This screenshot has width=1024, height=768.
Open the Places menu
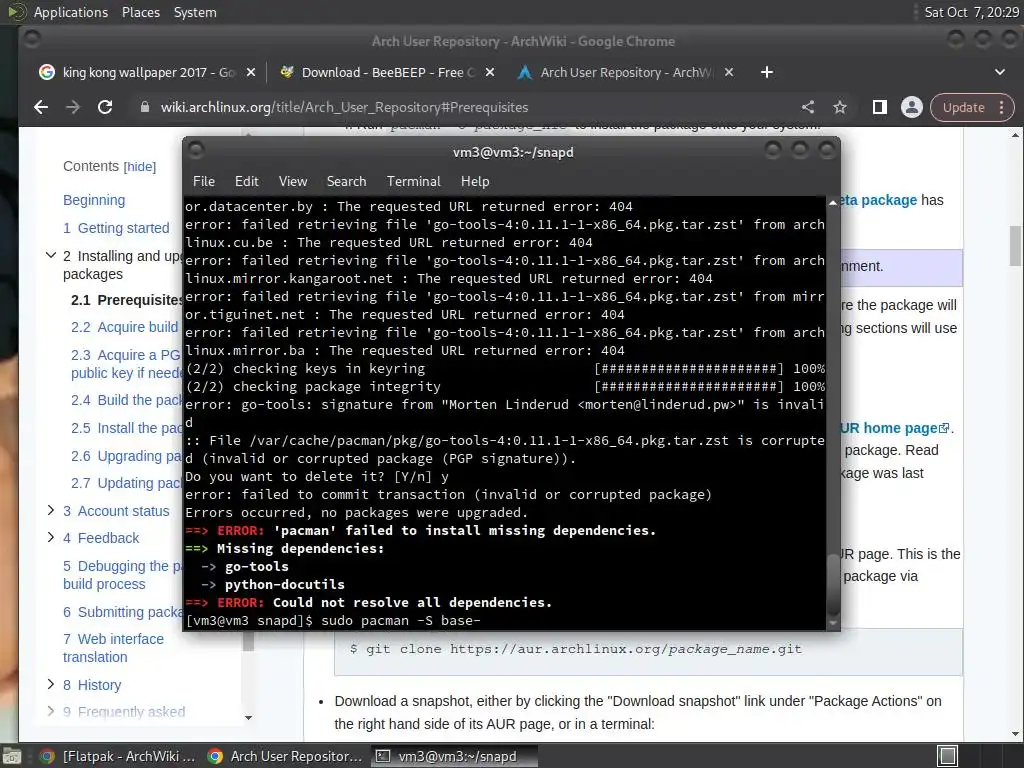coord(140,12)
